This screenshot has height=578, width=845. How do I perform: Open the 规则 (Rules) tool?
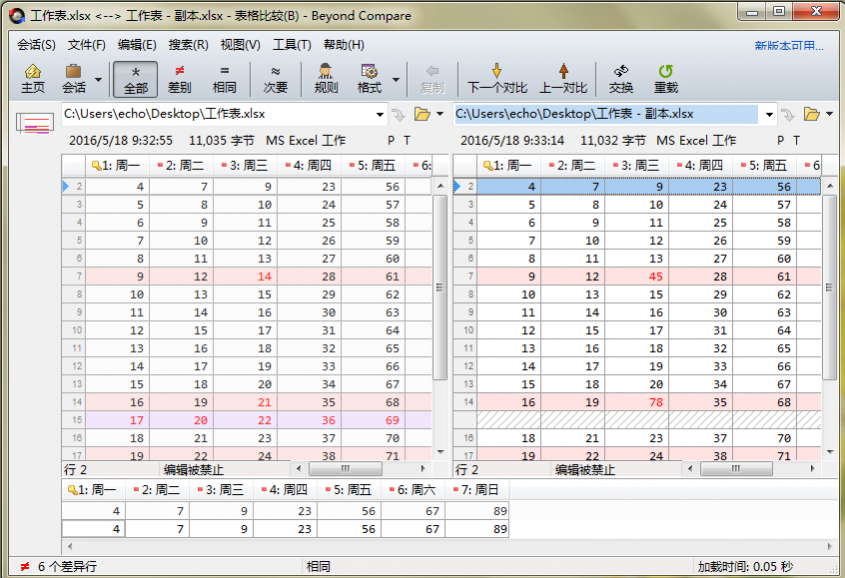pyautogui.click(x=326, y=79)
